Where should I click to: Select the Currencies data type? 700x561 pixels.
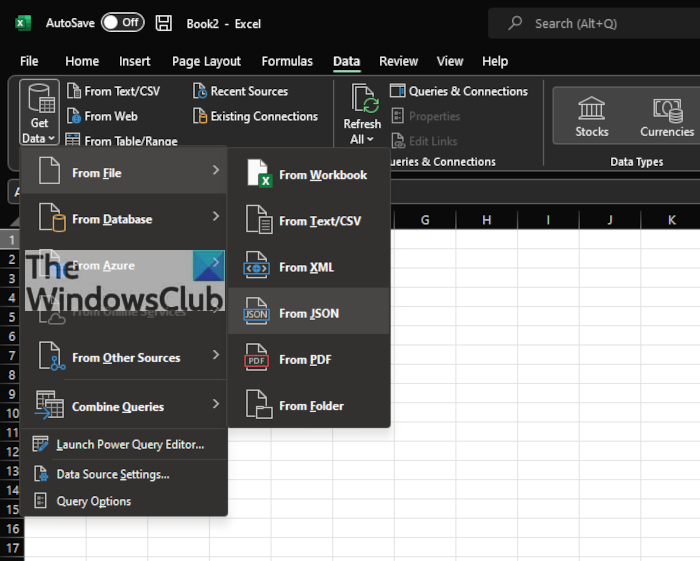click(666, 116)
